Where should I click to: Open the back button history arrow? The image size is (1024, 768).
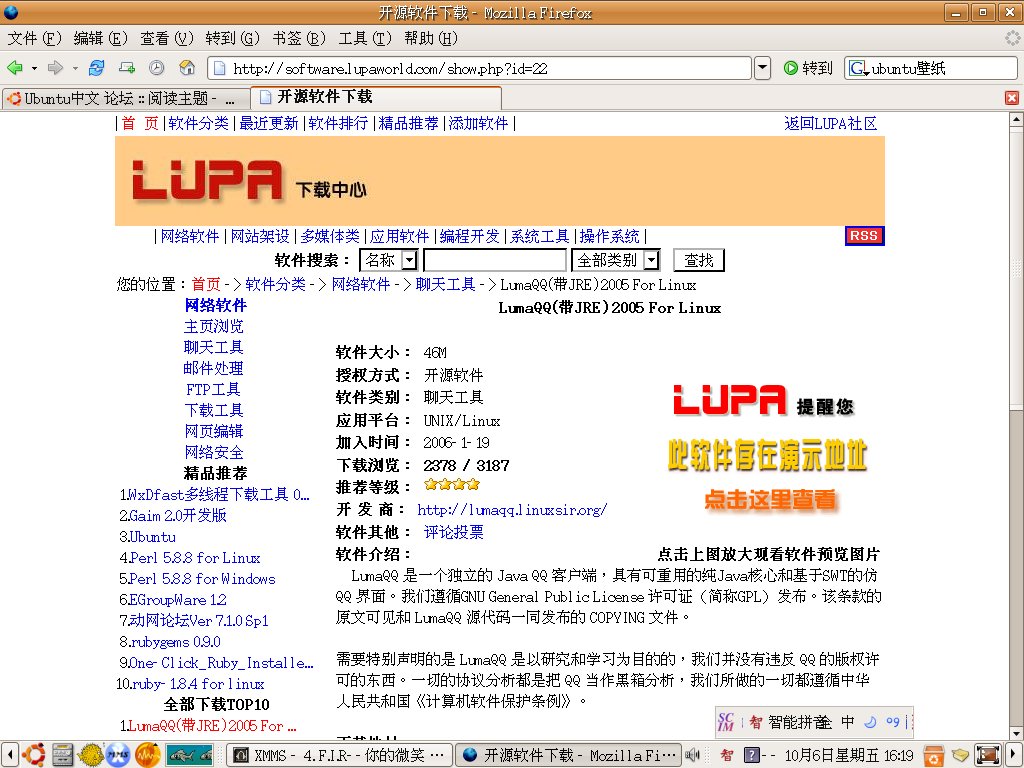click(x=34, y=68)
